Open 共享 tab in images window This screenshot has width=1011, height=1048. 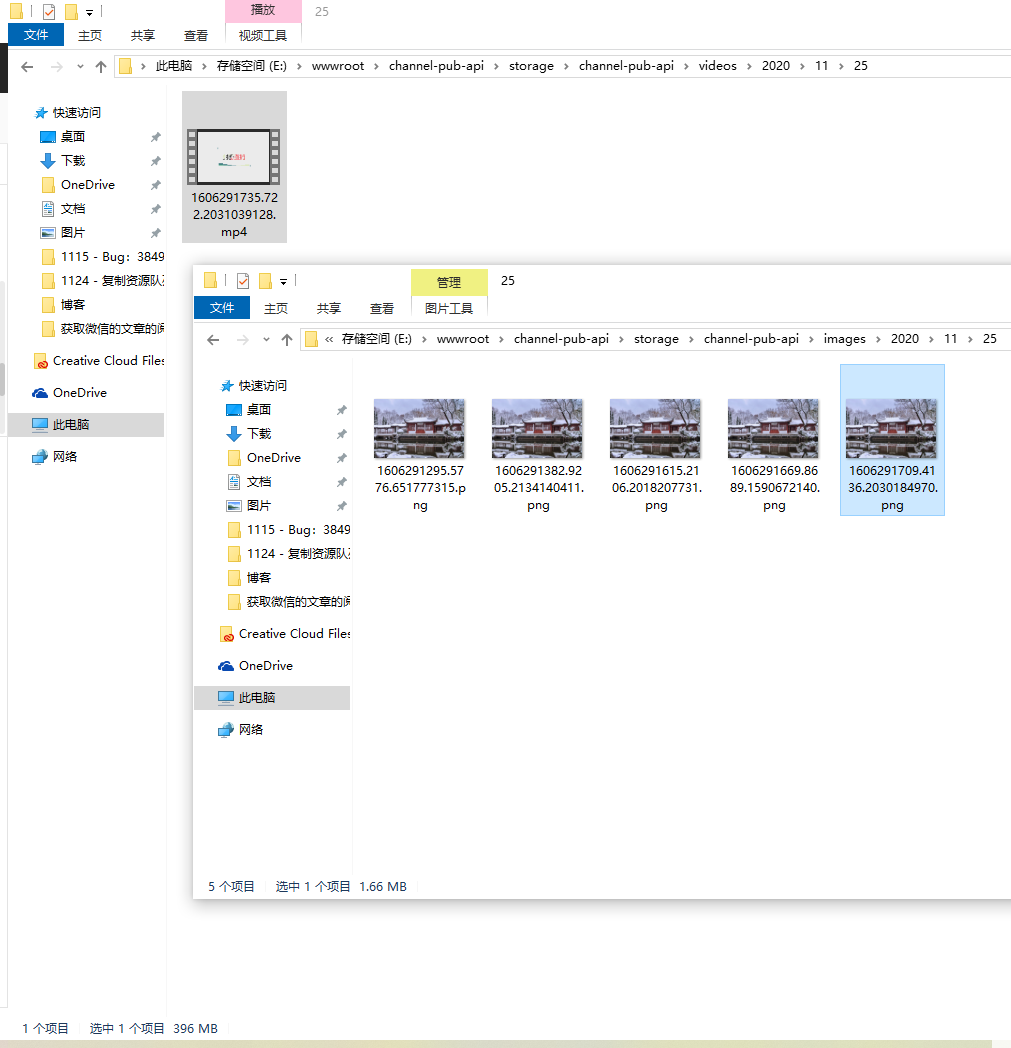(328, 308)
